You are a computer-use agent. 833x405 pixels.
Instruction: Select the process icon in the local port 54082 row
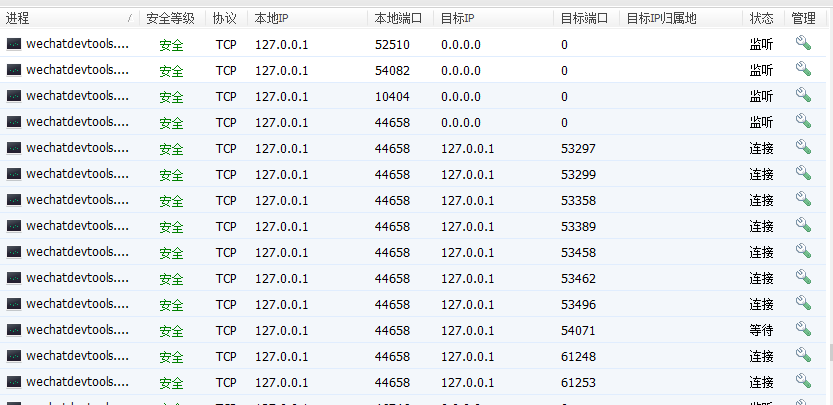(14, 70)
